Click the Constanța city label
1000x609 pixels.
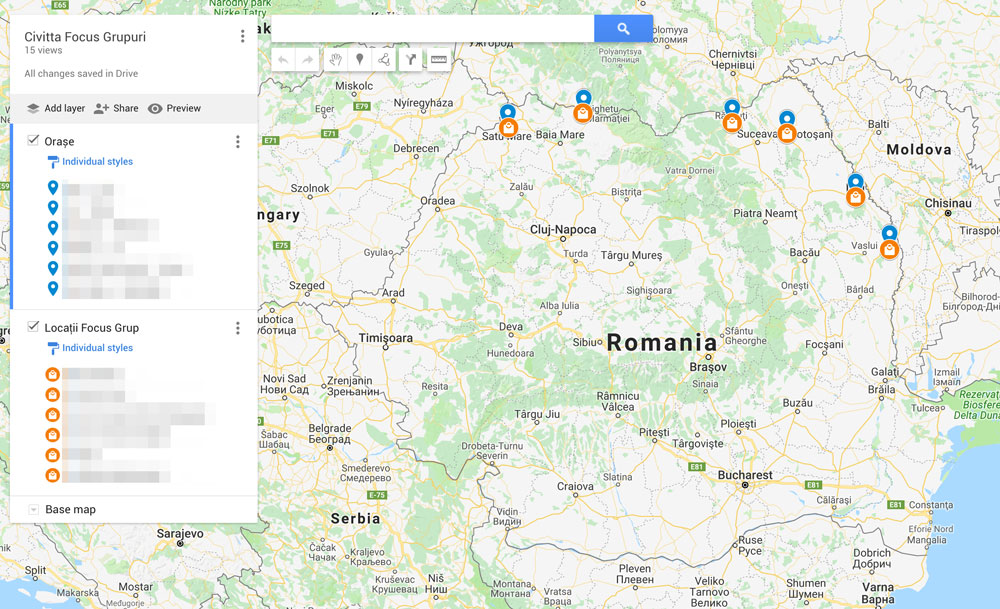pos(931,505)
